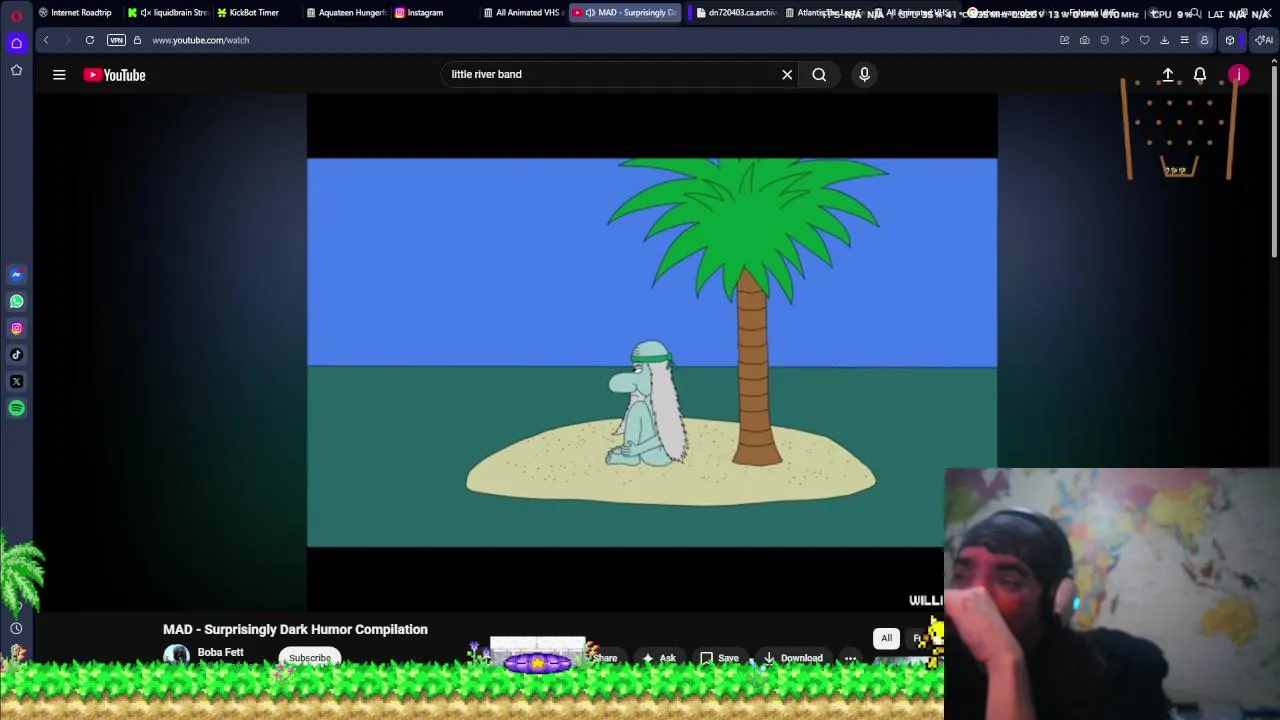
Task: Go back with the browser back arrow
Action: (46, 40)
